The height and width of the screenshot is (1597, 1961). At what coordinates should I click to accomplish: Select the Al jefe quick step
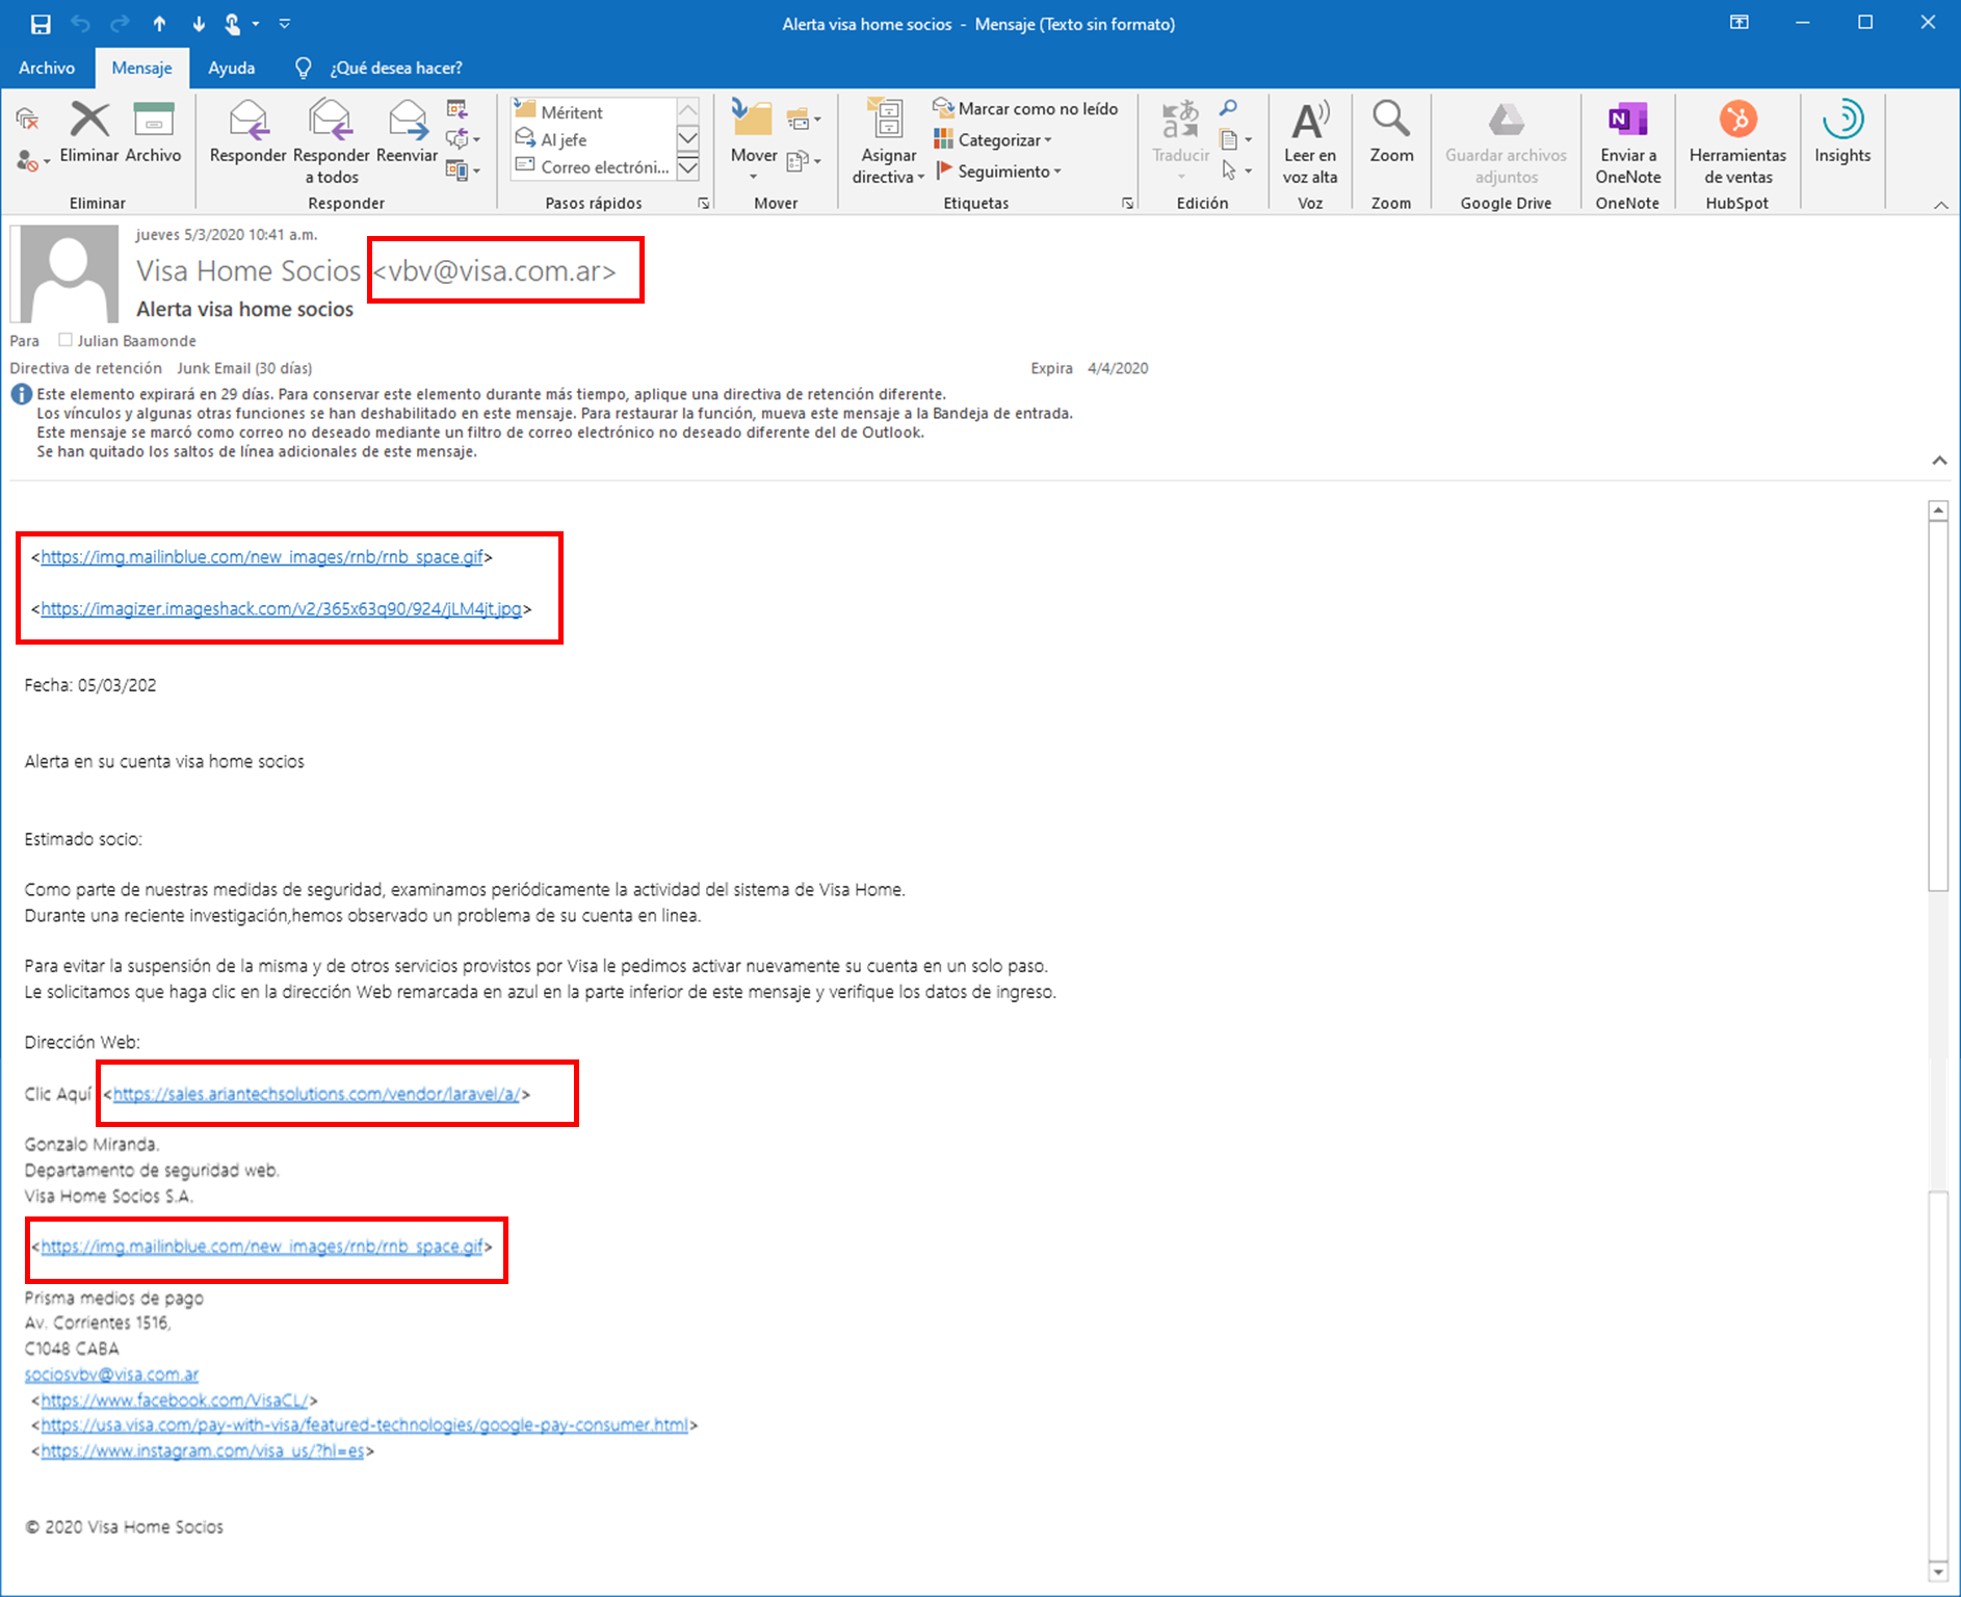[x=592, y=139]
